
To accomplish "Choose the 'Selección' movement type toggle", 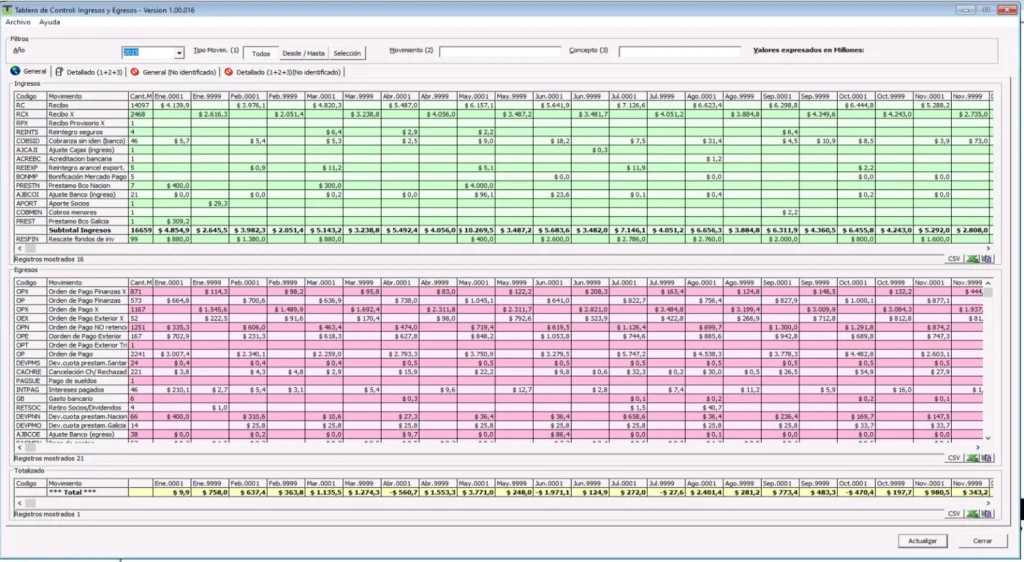I will click(347, 53).
